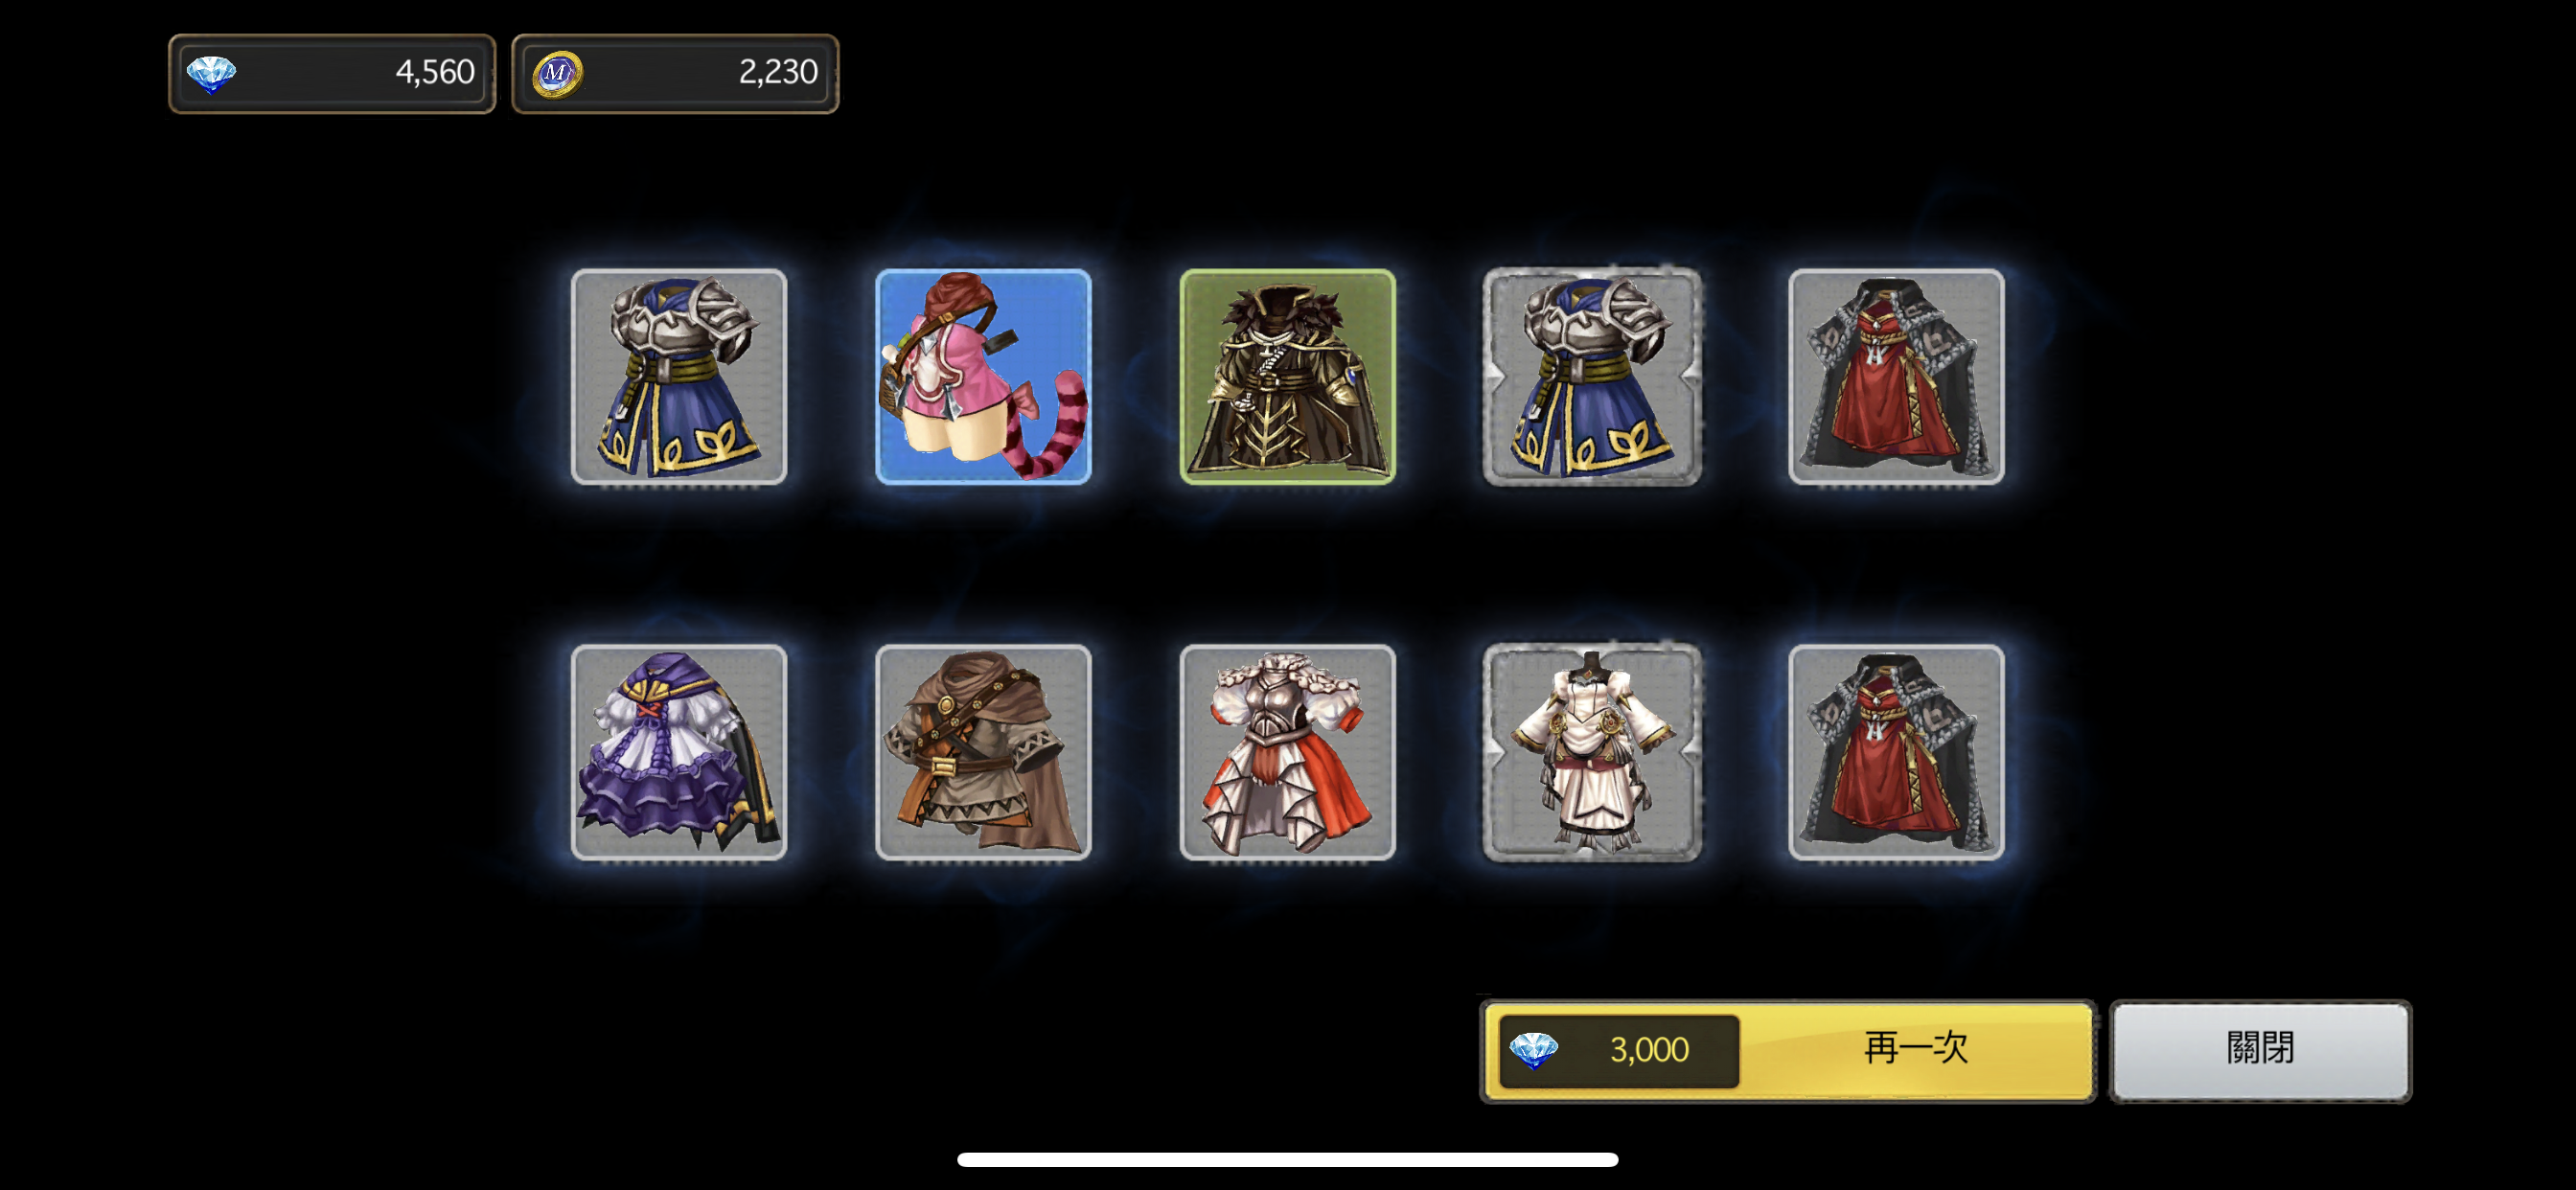This screenshot has height=1190, width=2576.
Task: Tap the gold M coin icon
Action: coord(557,74)
